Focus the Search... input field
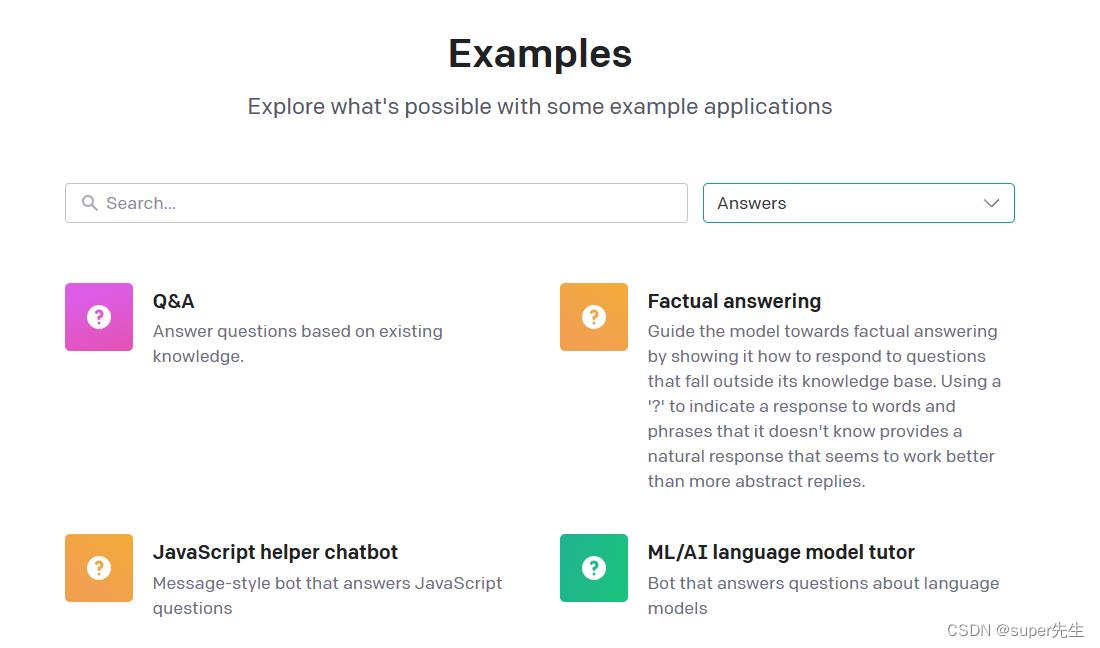 tap(376, 203)
